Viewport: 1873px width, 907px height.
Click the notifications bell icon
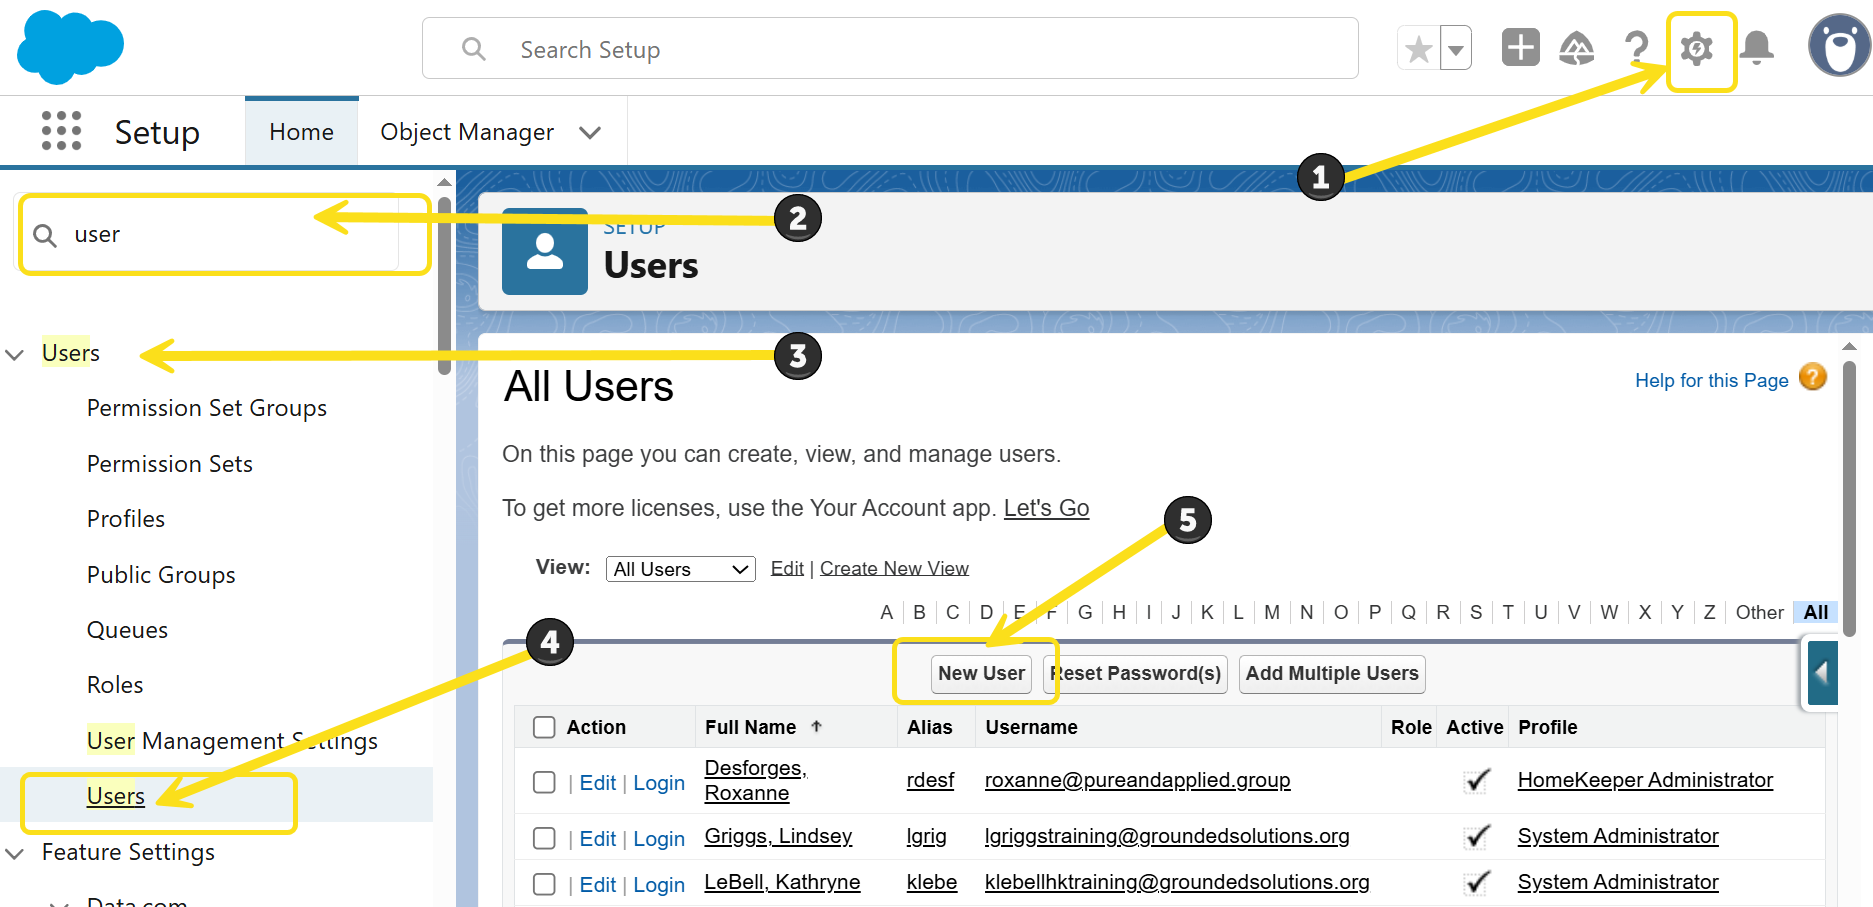click(x=1757, y=48)
